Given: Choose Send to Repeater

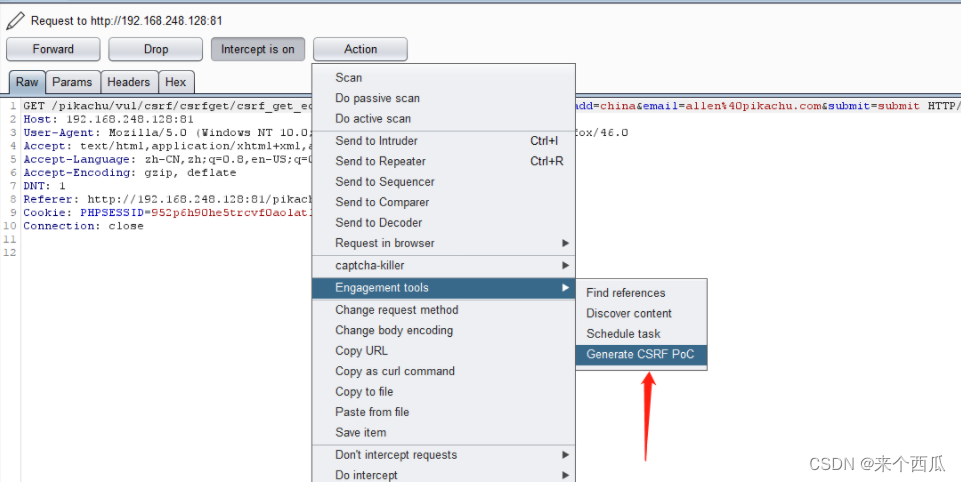Looking at the screenshot, I should coord(444,161).
